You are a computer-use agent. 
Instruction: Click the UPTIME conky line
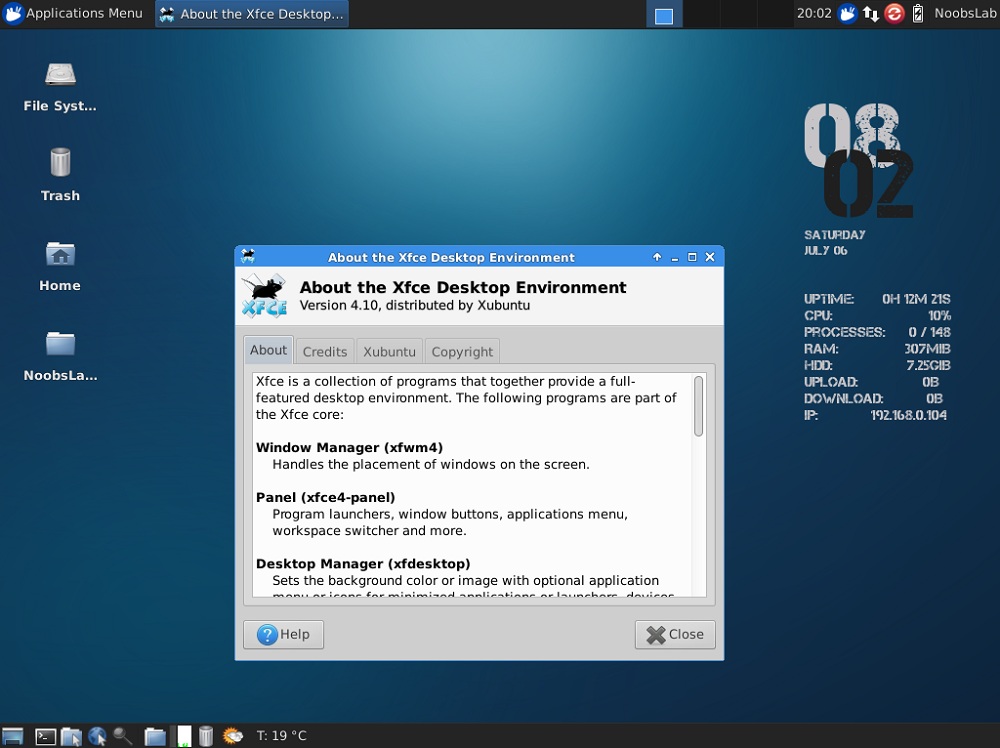877,299
